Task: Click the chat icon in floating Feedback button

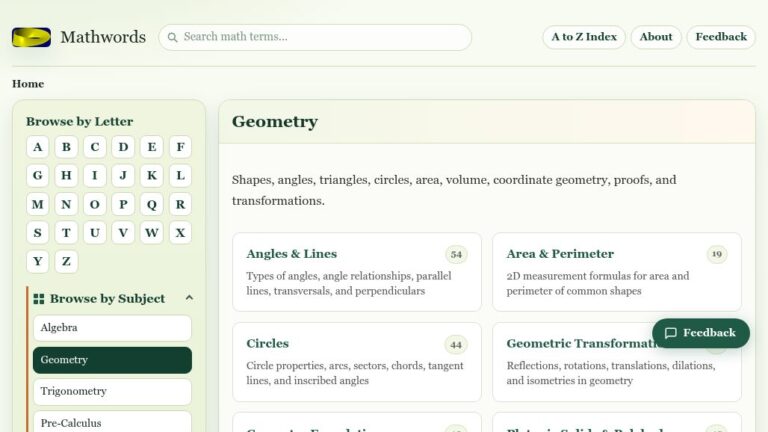Action: click(x=671, y=333)
